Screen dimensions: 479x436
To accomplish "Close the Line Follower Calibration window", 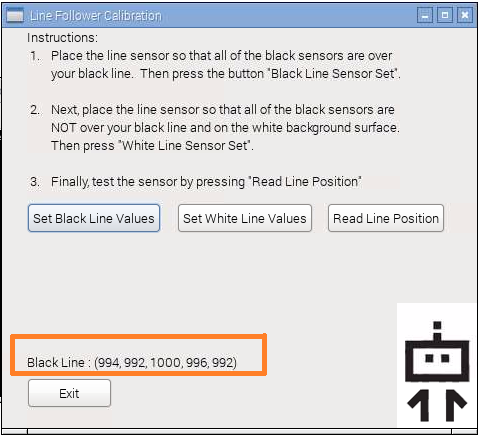I will point(465,15).
